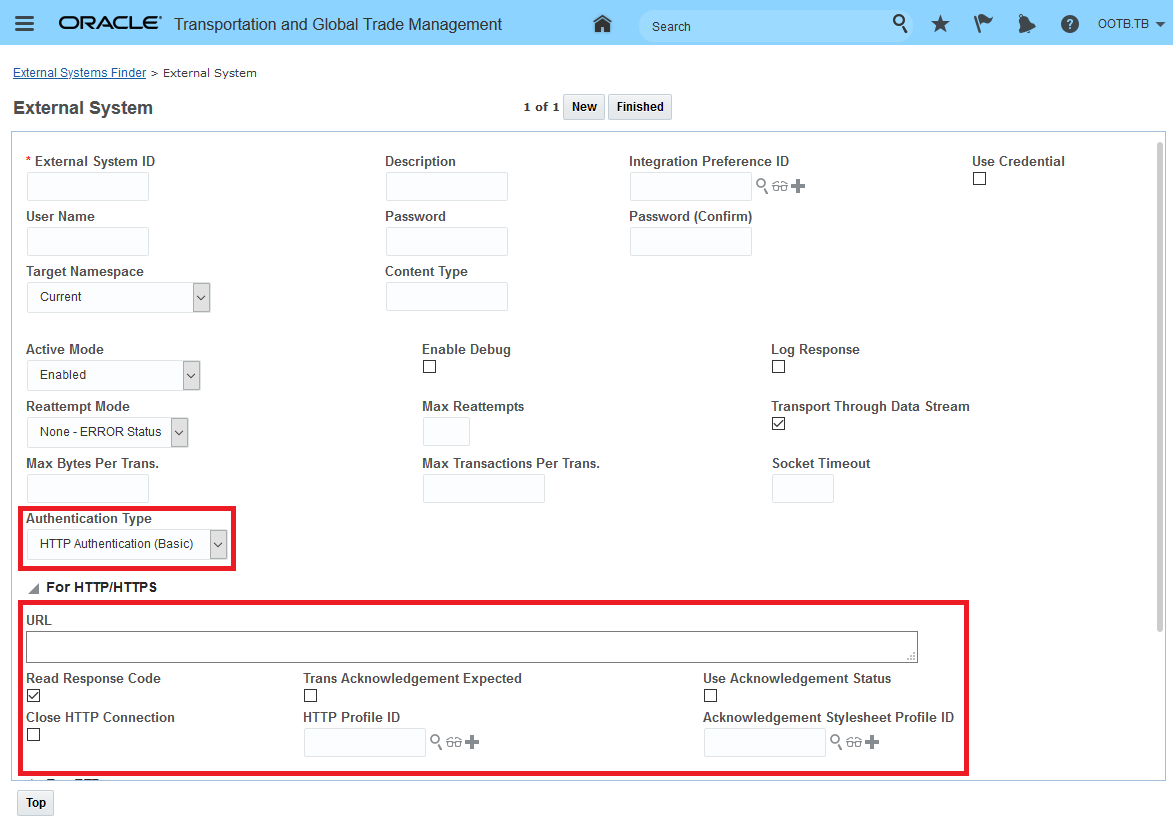
Task: Focus the Integration Preference ID field
Action: point(690,186)
